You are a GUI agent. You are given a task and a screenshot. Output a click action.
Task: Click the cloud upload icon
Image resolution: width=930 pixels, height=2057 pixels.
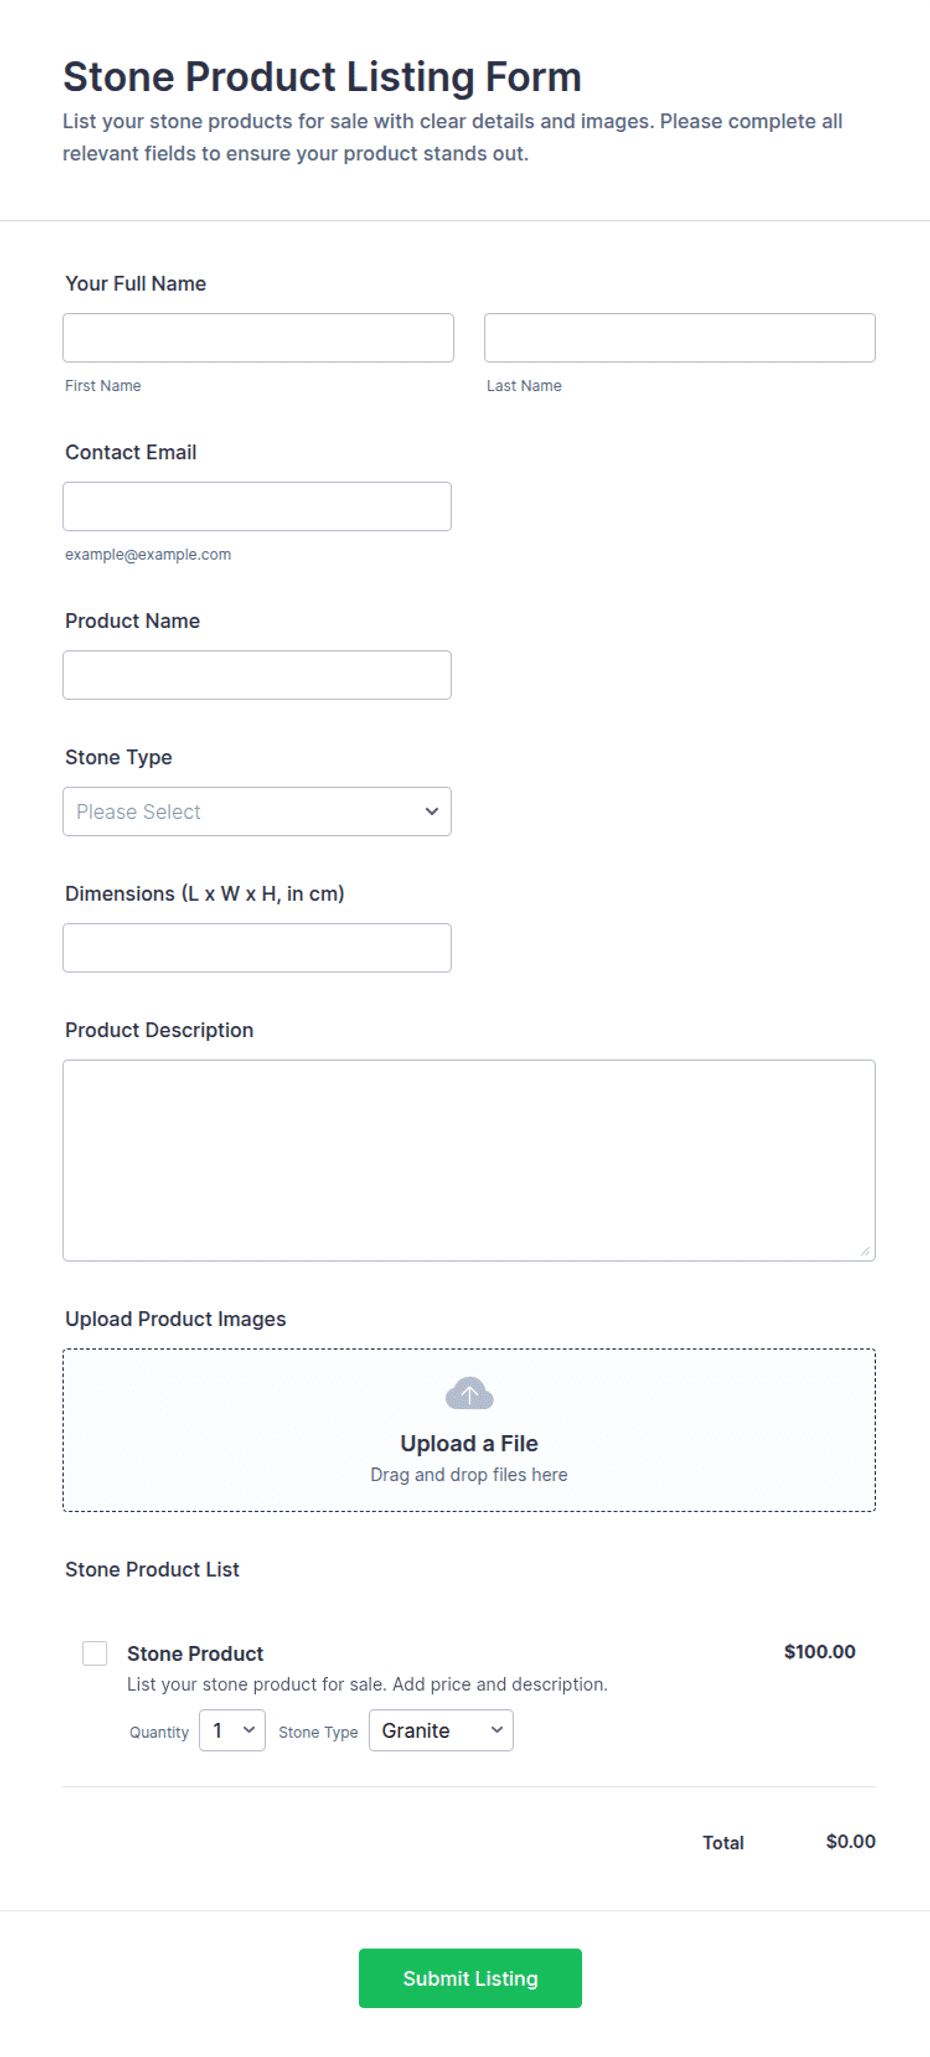click(469, 1393)
